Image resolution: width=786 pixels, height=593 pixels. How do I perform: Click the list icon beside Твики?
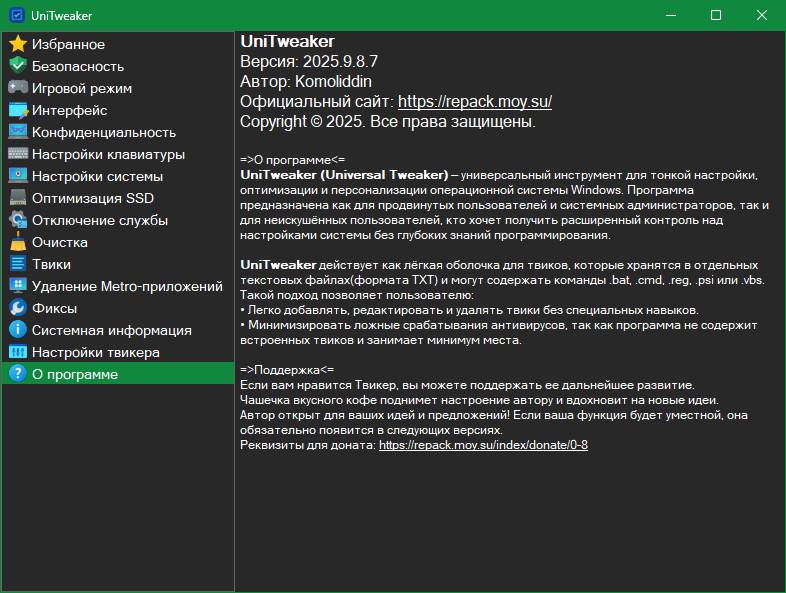(18, 264)
